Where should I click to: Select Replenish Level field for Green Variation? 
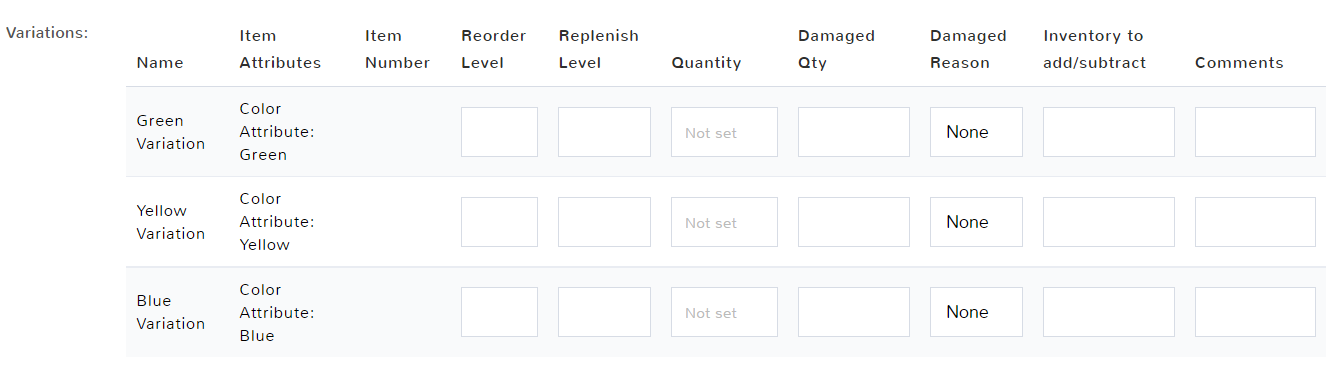pos(604,132)
